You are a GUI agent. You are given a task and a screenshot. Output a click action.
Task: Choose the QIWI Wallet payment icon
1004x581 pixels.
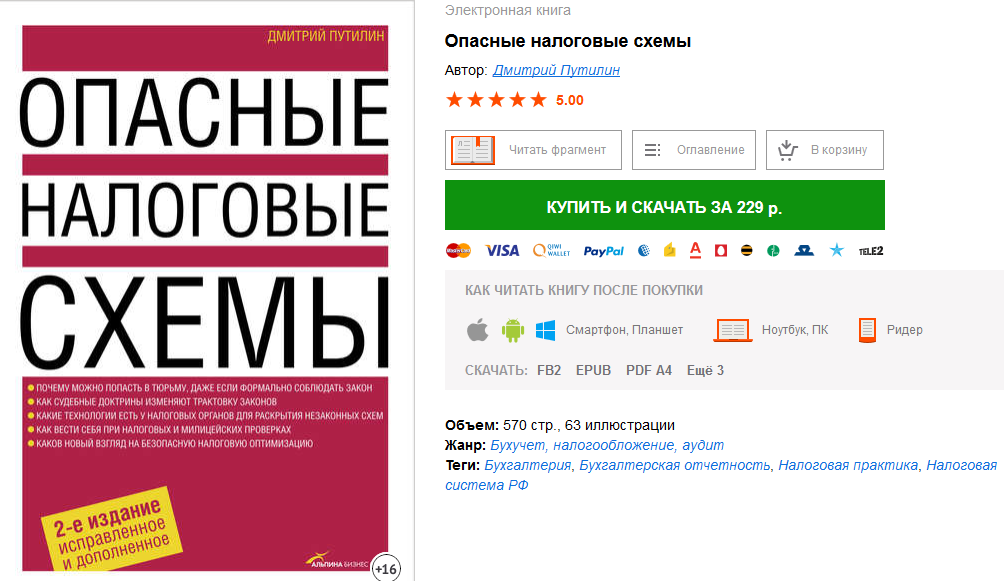click(551, 250)
